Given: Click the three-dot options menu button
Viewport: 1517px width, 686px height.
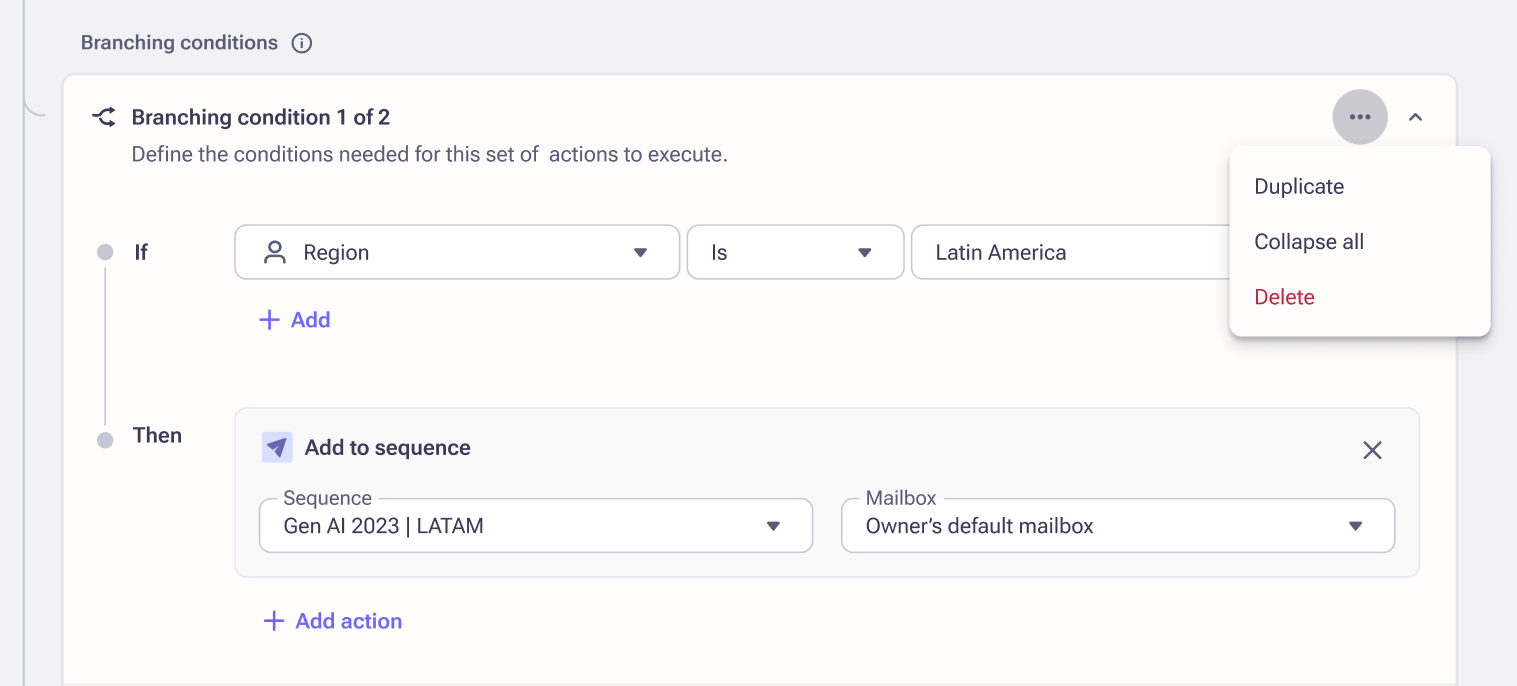Looking at the screenshot, I should point(1359,116).
